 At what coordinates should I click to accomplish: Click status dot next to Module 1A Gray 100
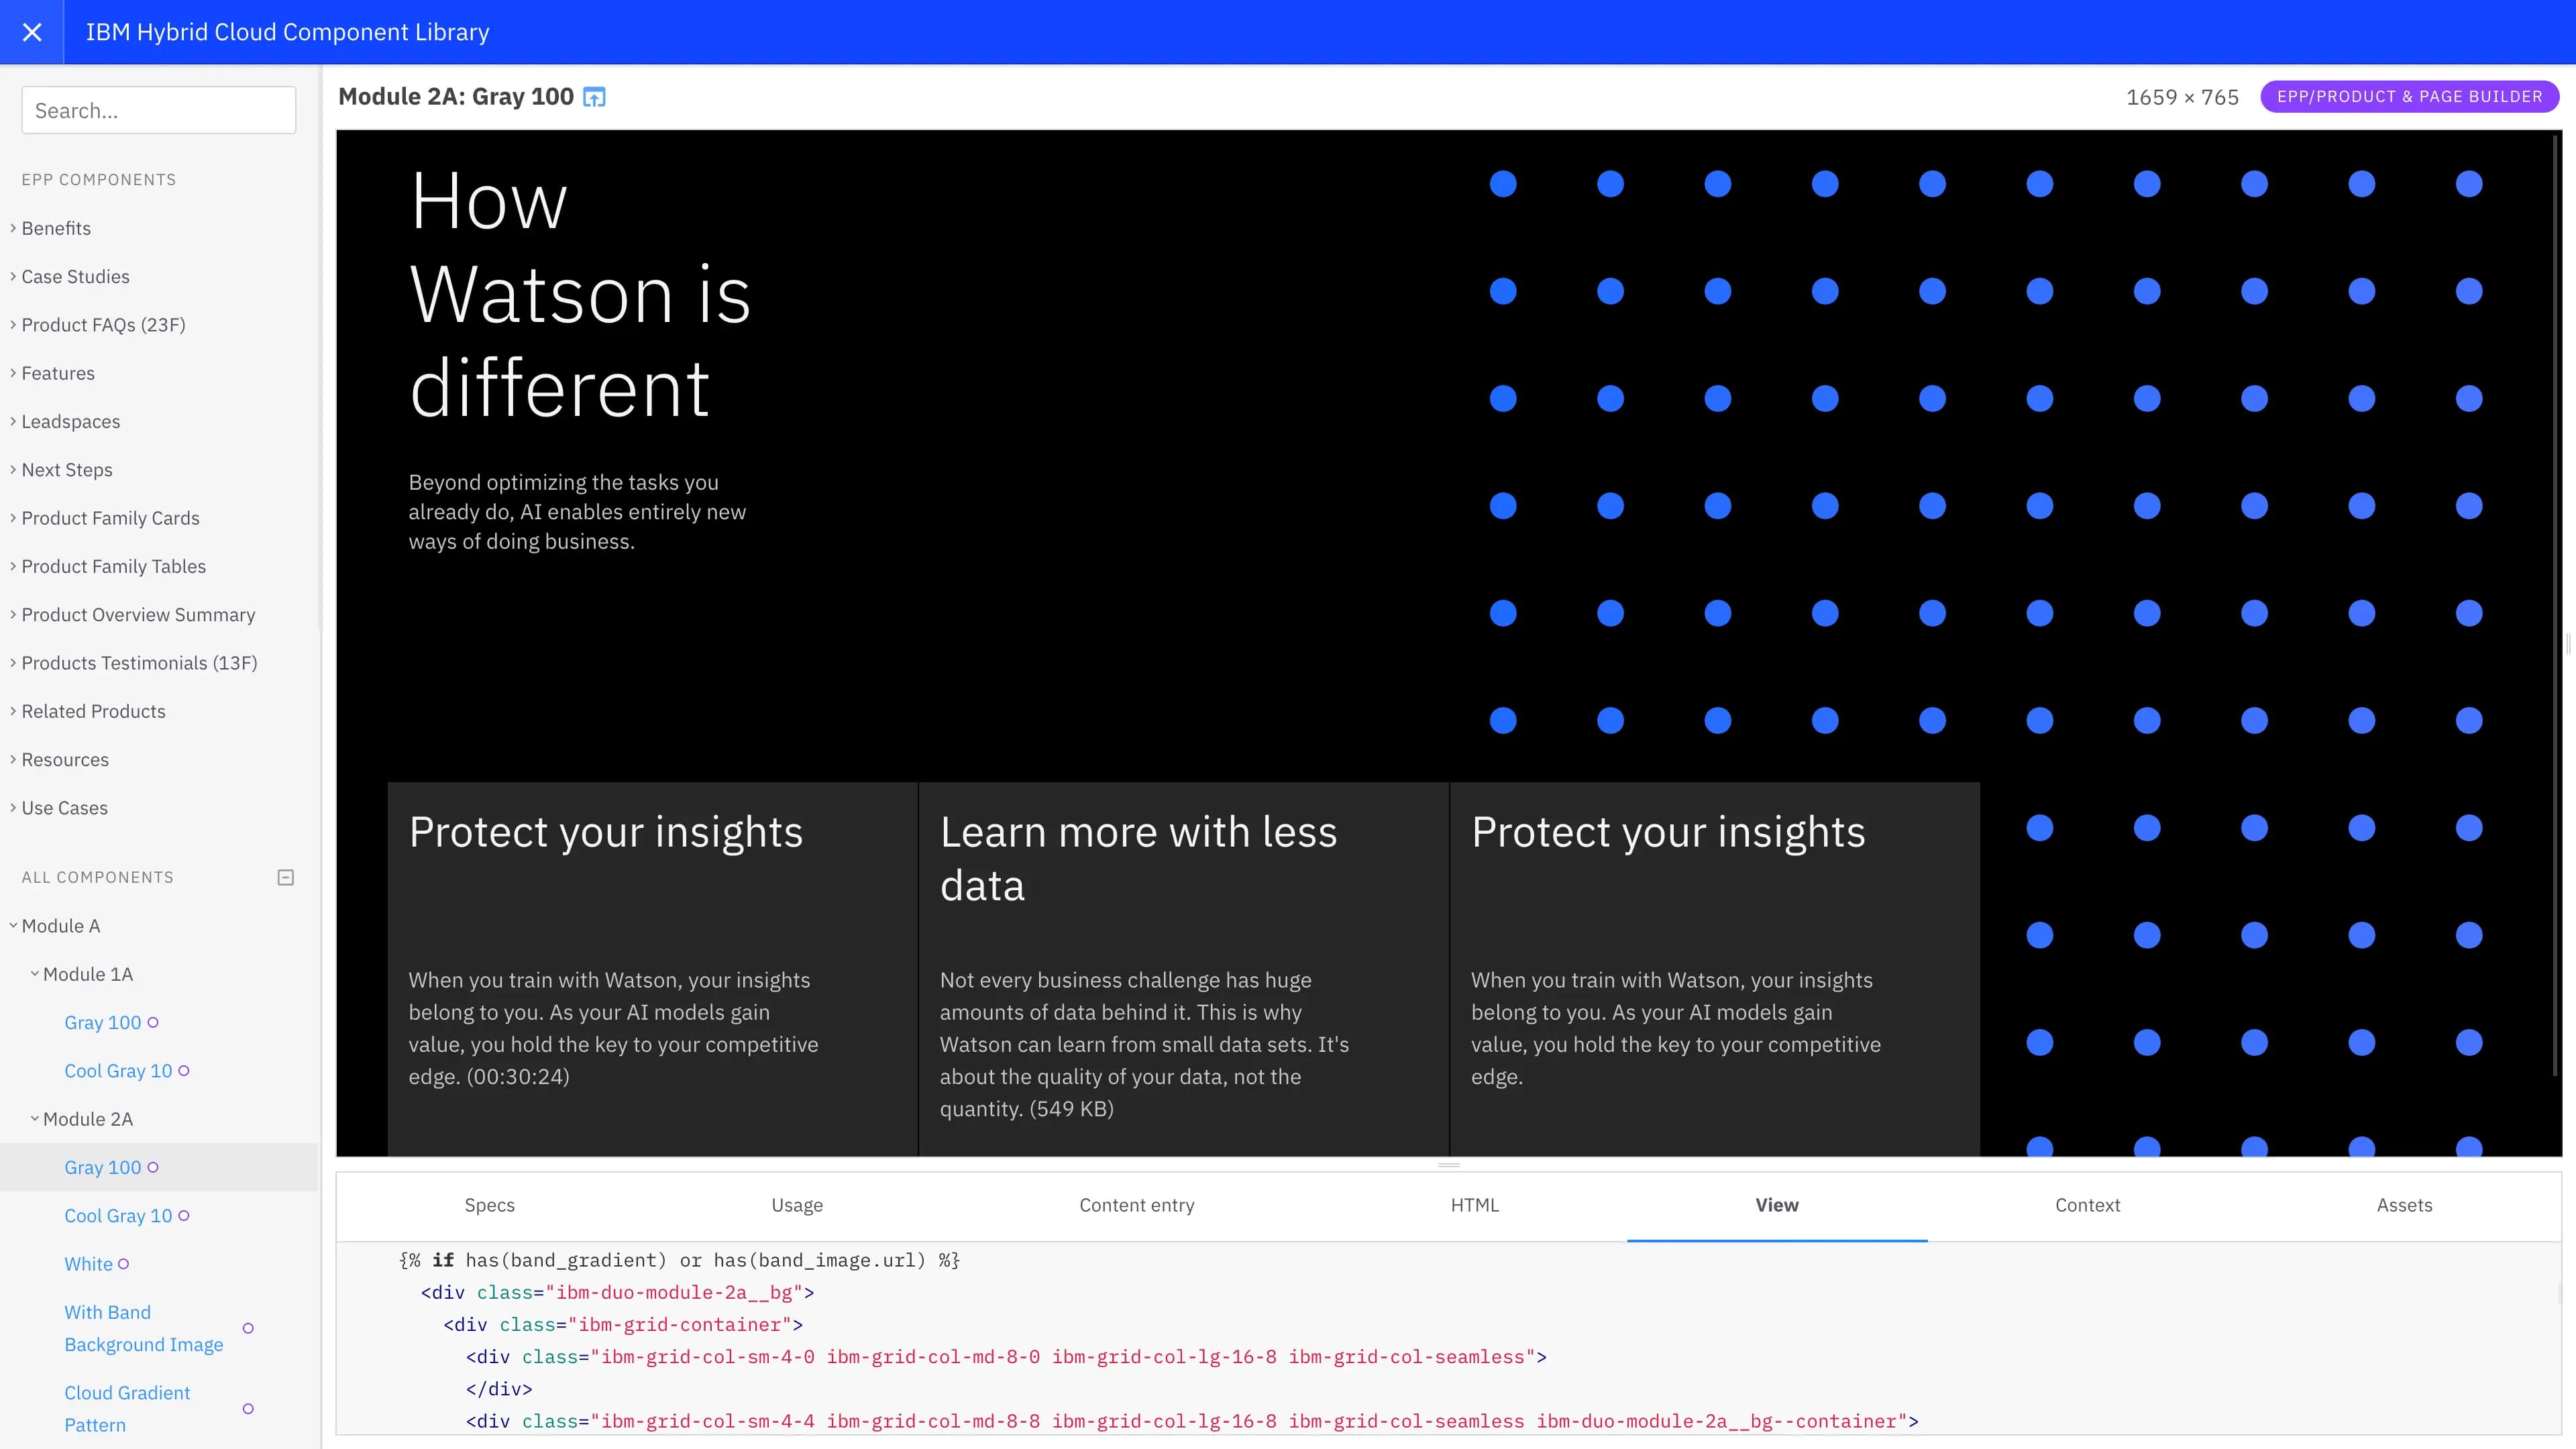[153, 1022]
